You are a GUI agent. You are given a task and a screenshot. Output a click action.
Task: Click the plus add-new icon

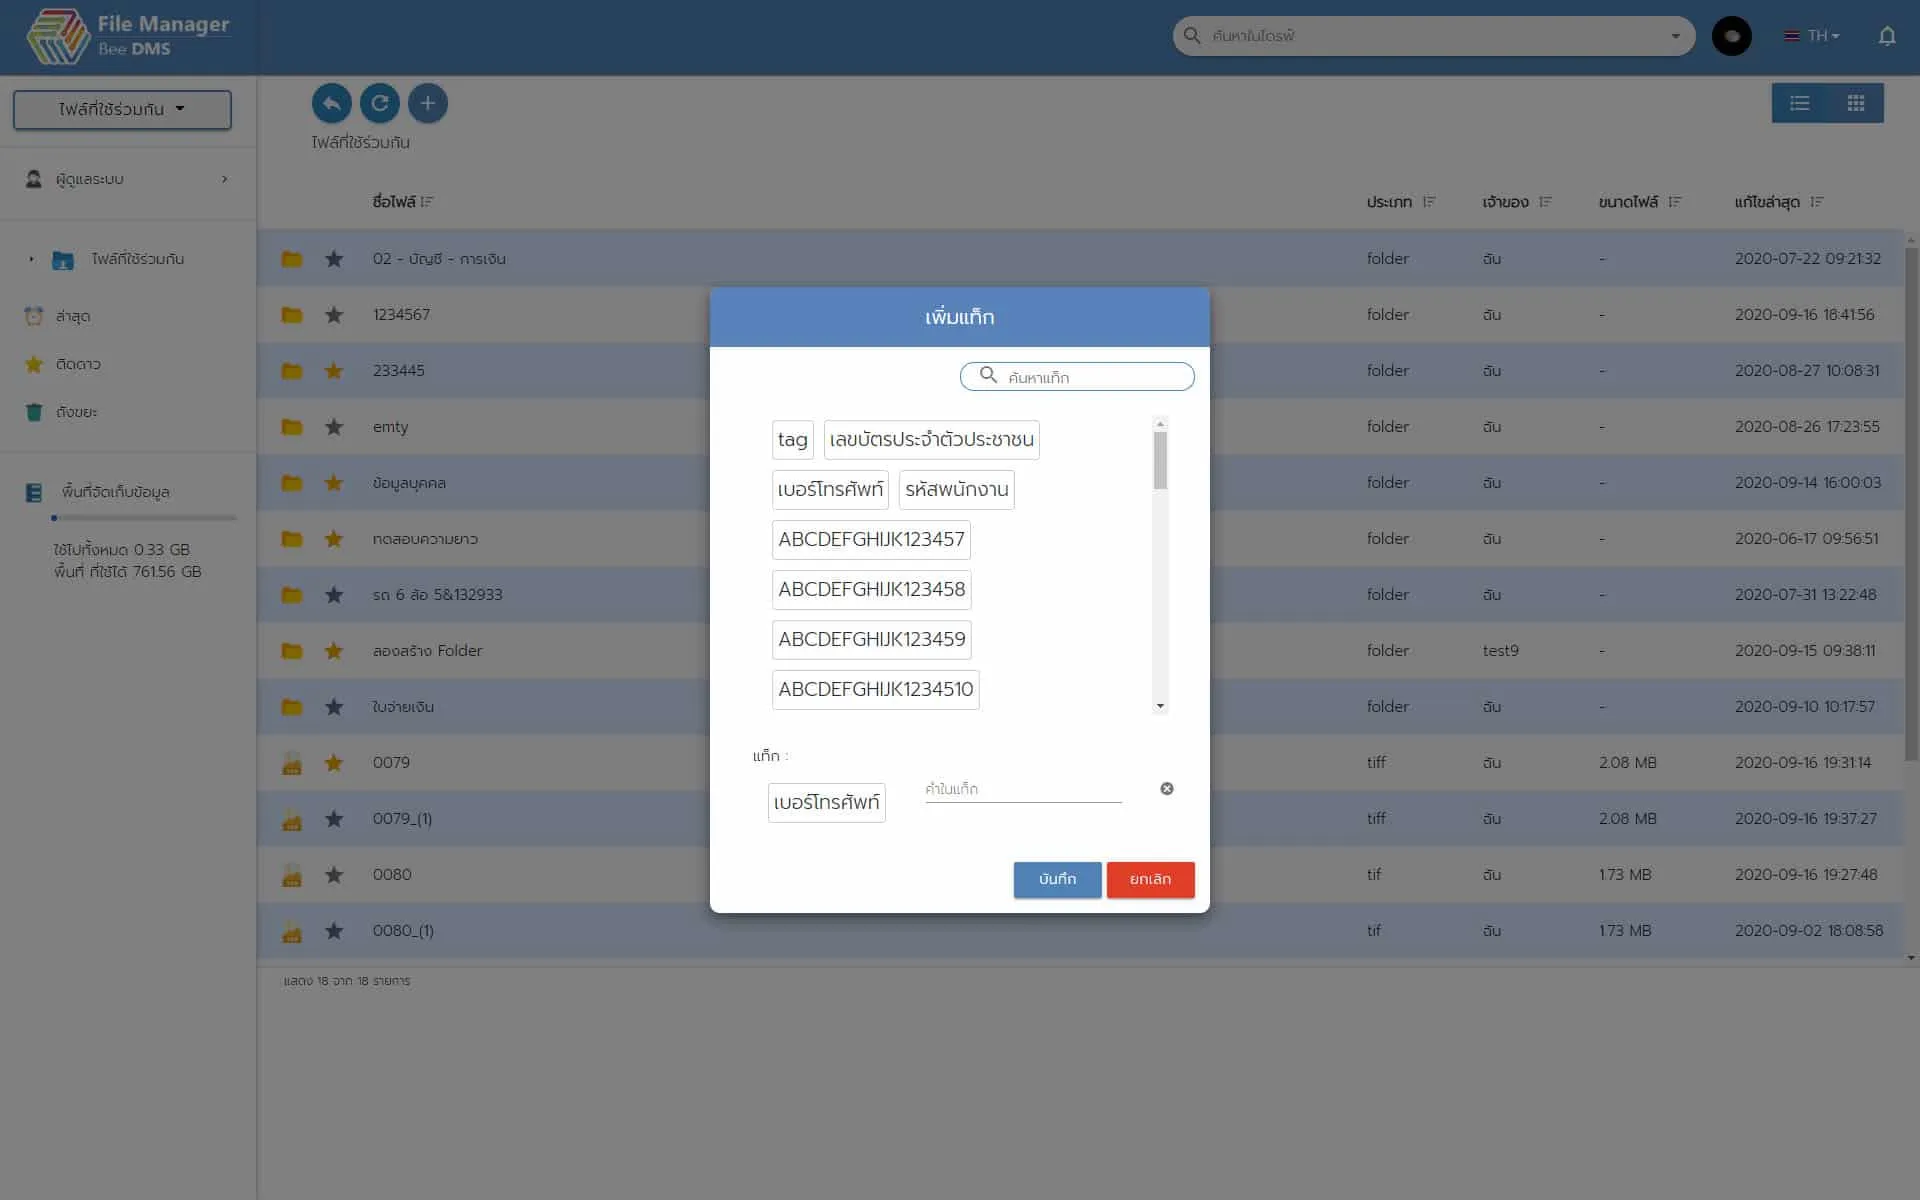coord(427,103)
